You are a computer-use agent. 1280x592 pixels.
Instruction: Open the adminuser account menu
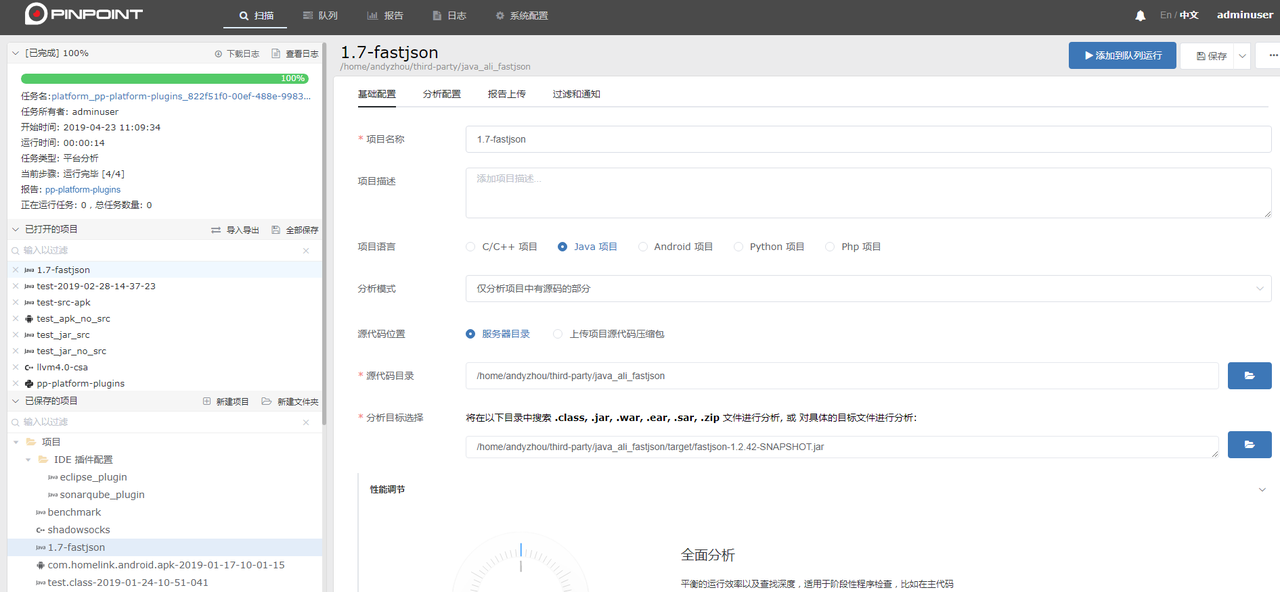click(x=1244, y=15)
